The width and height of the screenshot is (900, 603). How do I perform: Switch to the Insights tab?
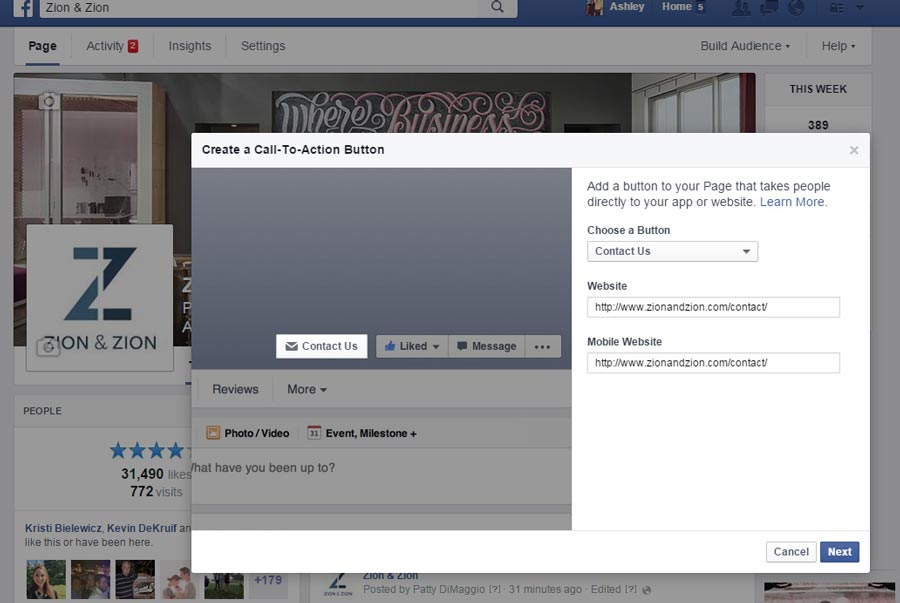click(x=189, y=46)
